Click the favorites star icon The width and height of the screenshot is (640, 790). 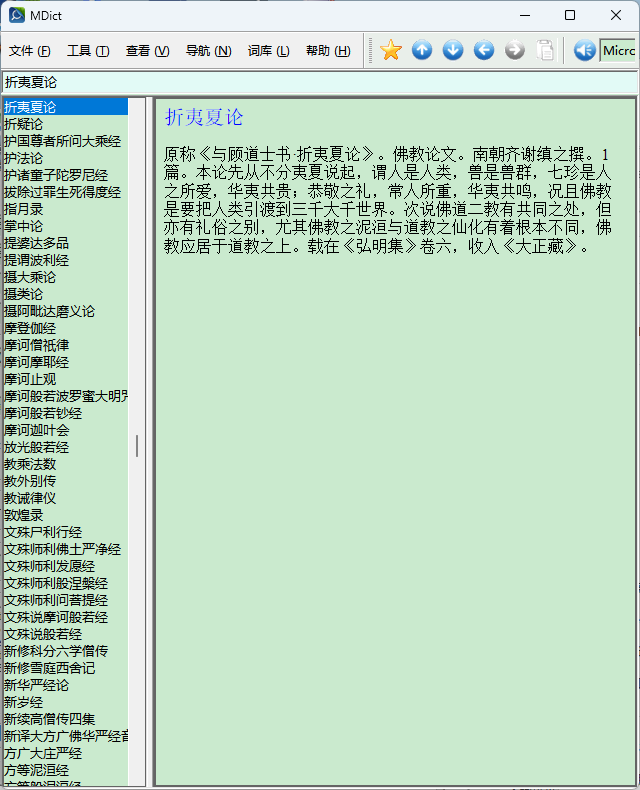(391, 51)
